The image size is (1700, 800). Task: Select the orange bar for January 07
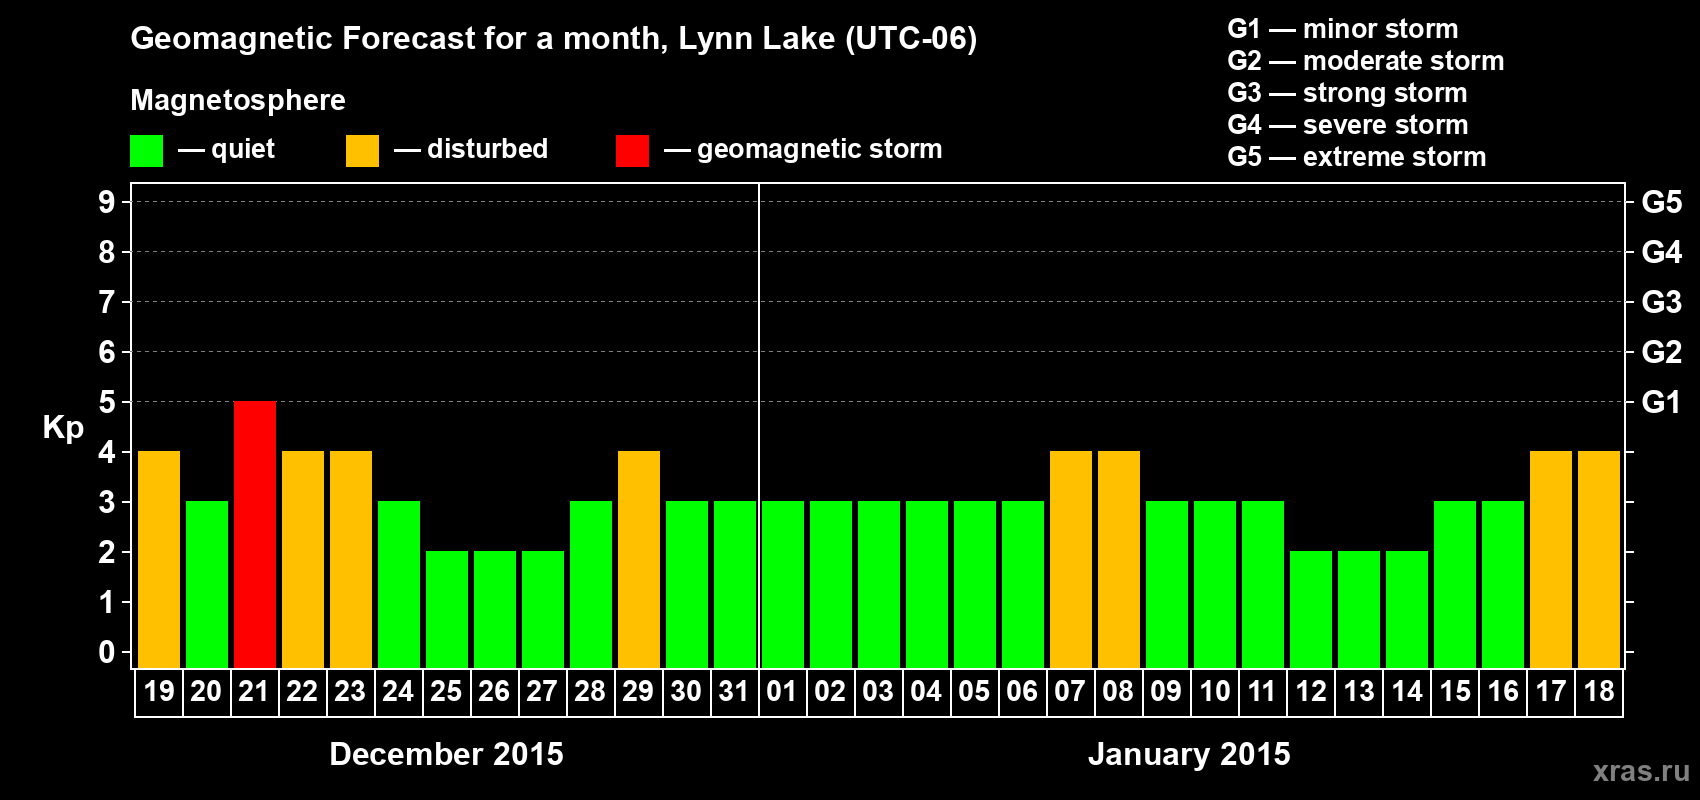tap(1071, 559)
